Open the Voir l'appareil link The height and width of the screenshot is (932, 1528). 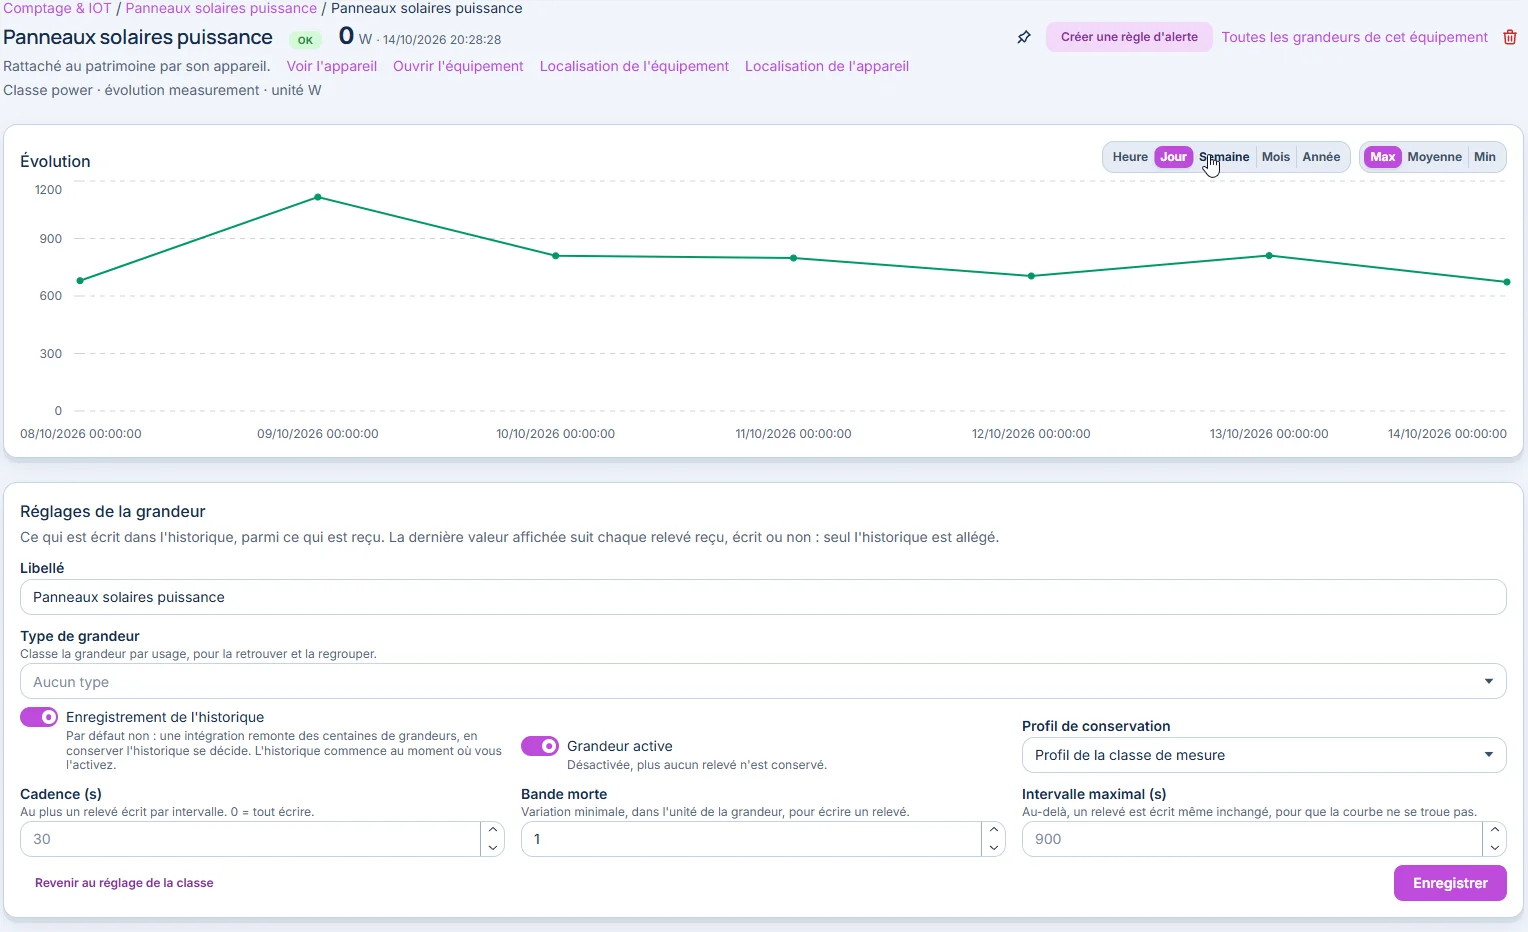332,66
